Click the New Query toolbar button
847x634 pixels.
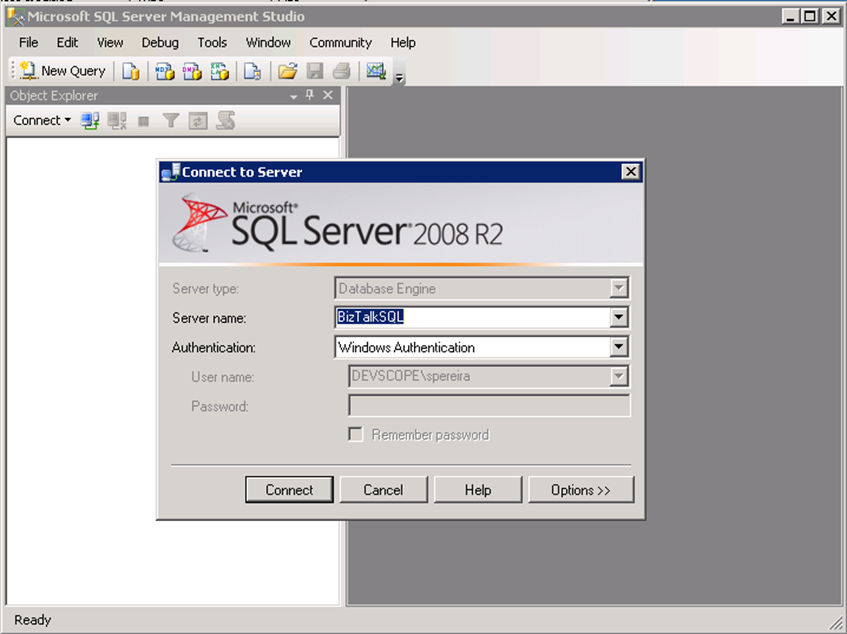pyautogui.click(x=62, y=71)
